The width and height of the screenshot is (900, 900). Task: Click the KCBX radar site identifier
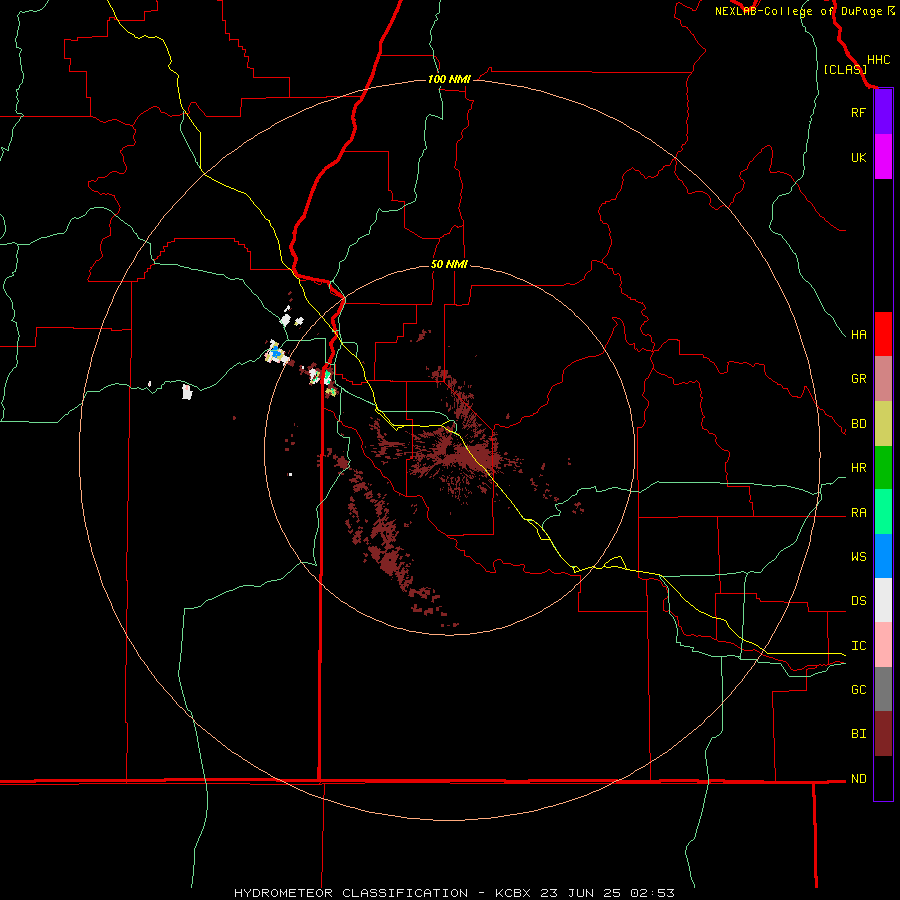point(515,893)
